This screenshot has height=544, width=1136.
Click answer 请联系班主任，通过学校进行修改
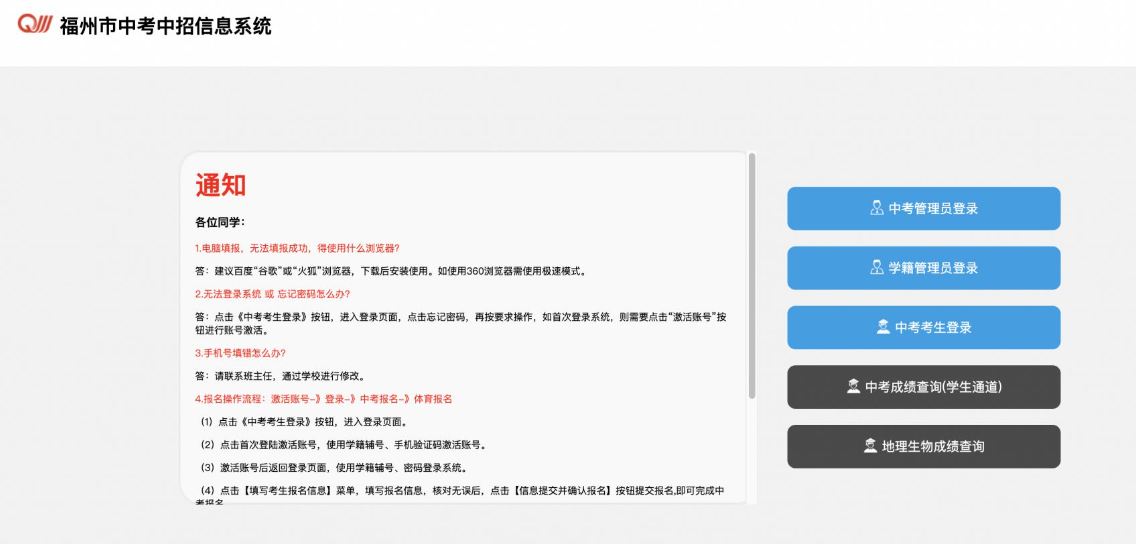point(280,377)
